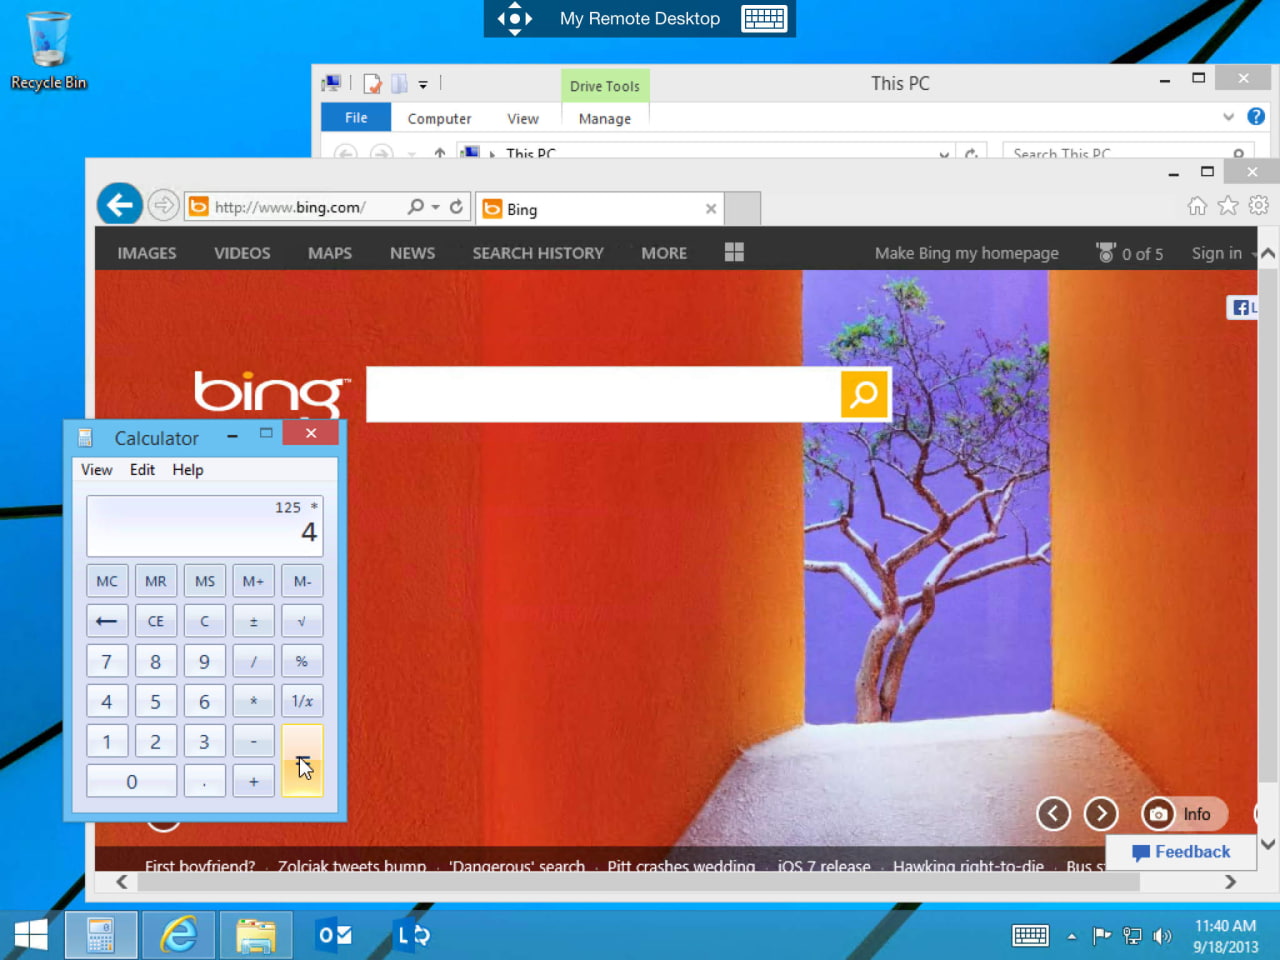Refresh the Bing page in address bar
The width and height of the screenshot is (1280, 960).
click(x=456, y=207)
